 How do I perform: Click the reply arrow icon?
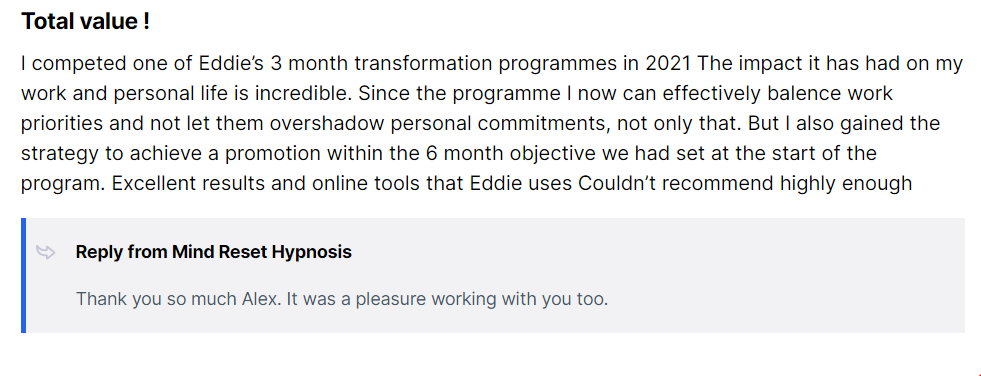[x=46, y=252]
